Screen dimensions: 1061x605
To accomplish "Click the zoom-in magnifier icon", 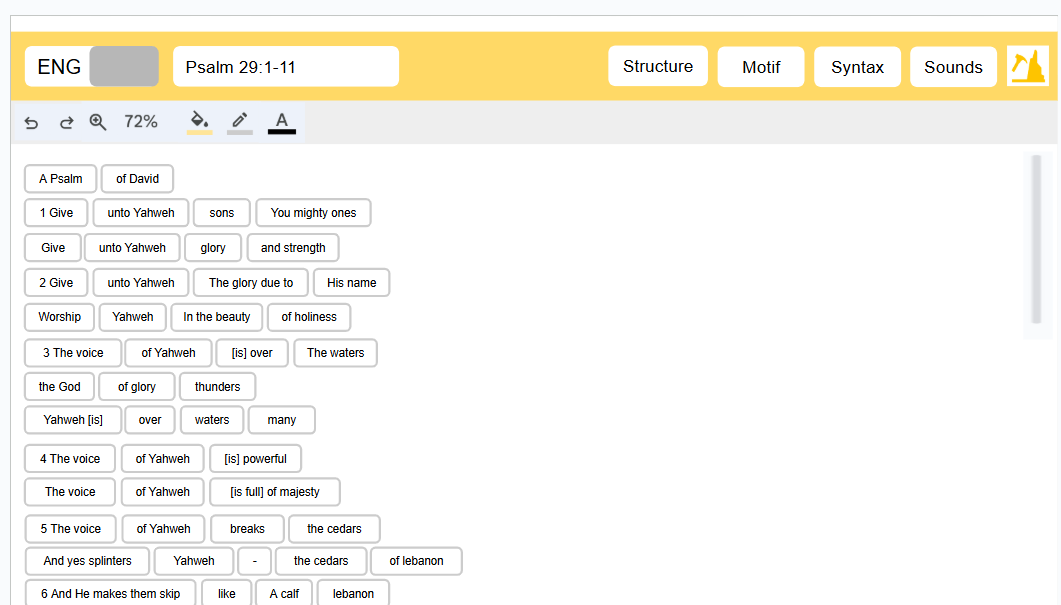I will [98, 122].
